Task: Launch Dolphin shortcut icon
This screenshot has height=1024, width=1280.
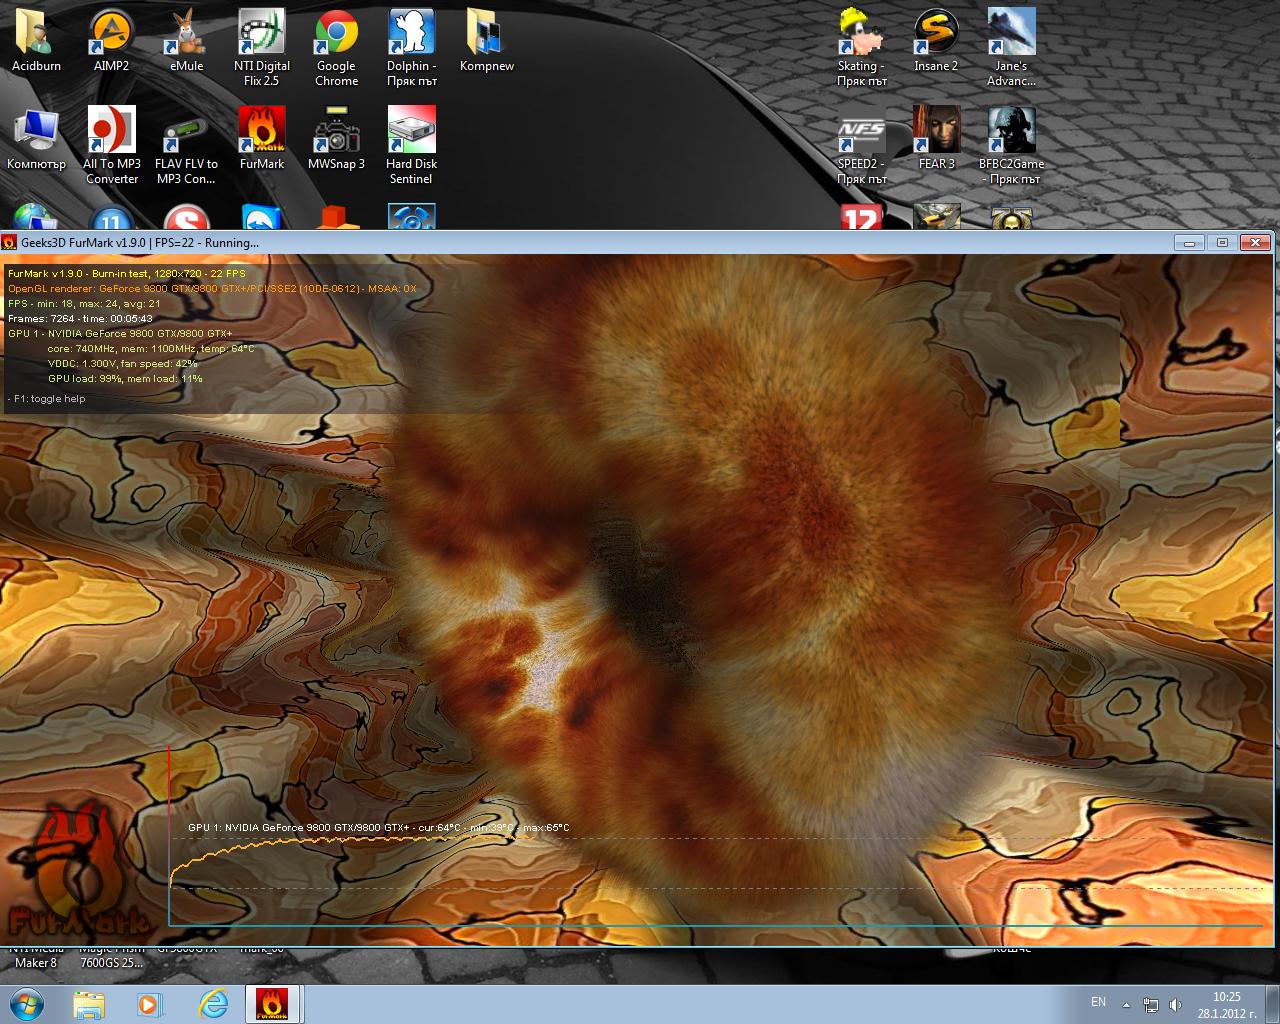Action: click(412, 47)
